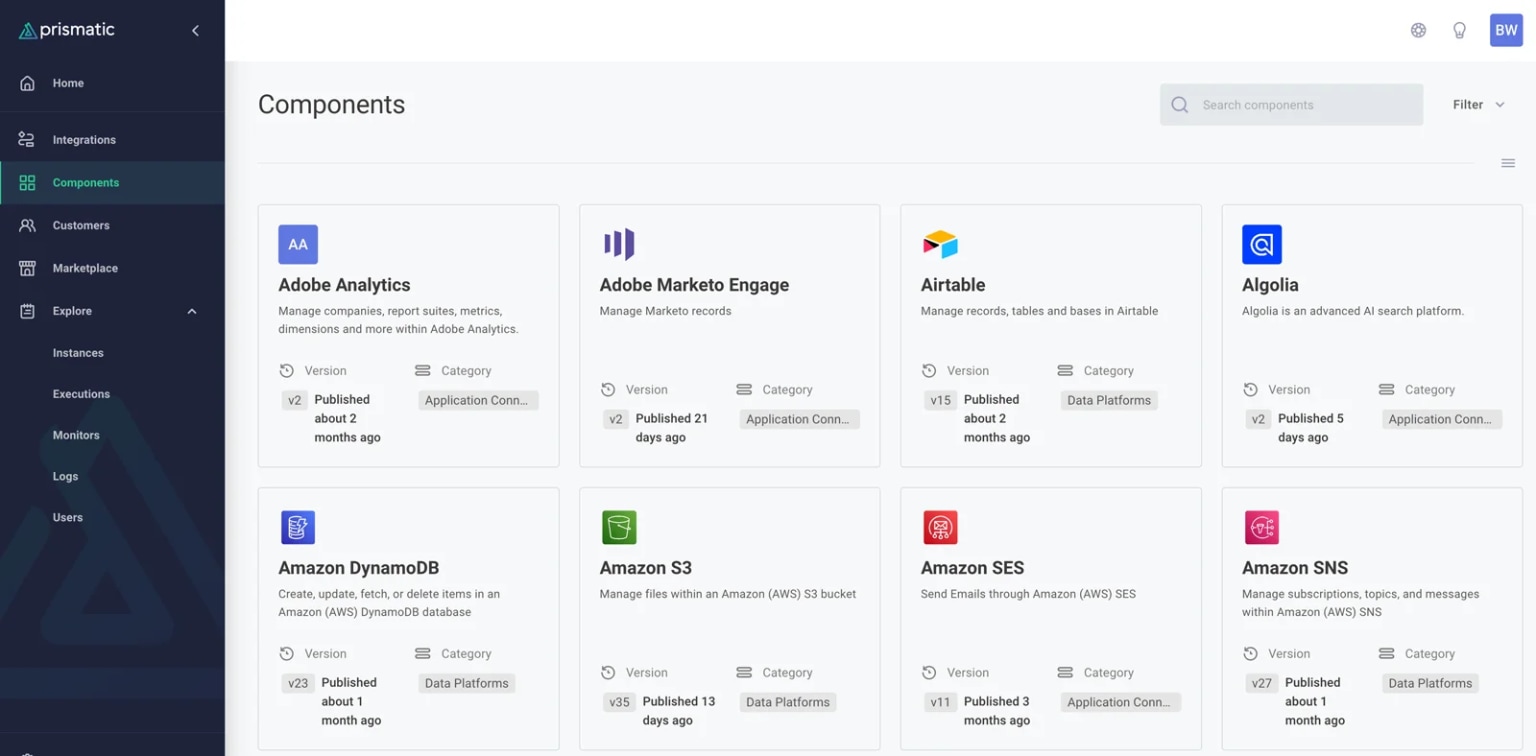Click the Home icon in sidebar
The width and height of the screenshot is (1536, 756).
(27, 83)
